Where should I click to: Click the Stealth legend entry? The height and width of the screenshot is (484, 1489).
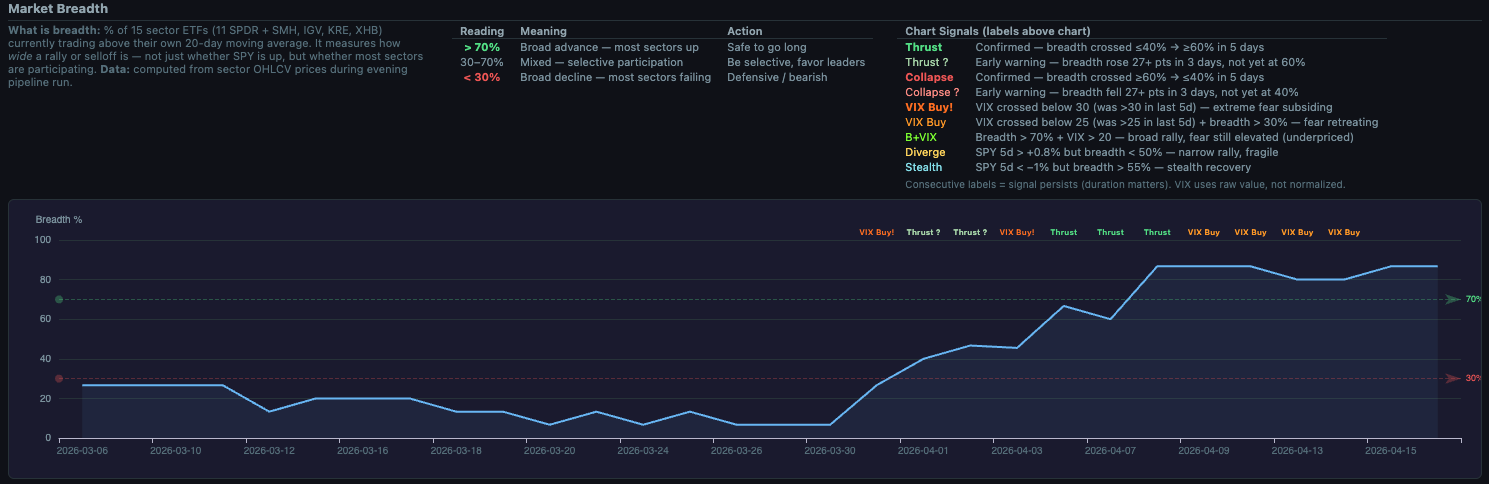pyautogui.click(x=923, y=167)
